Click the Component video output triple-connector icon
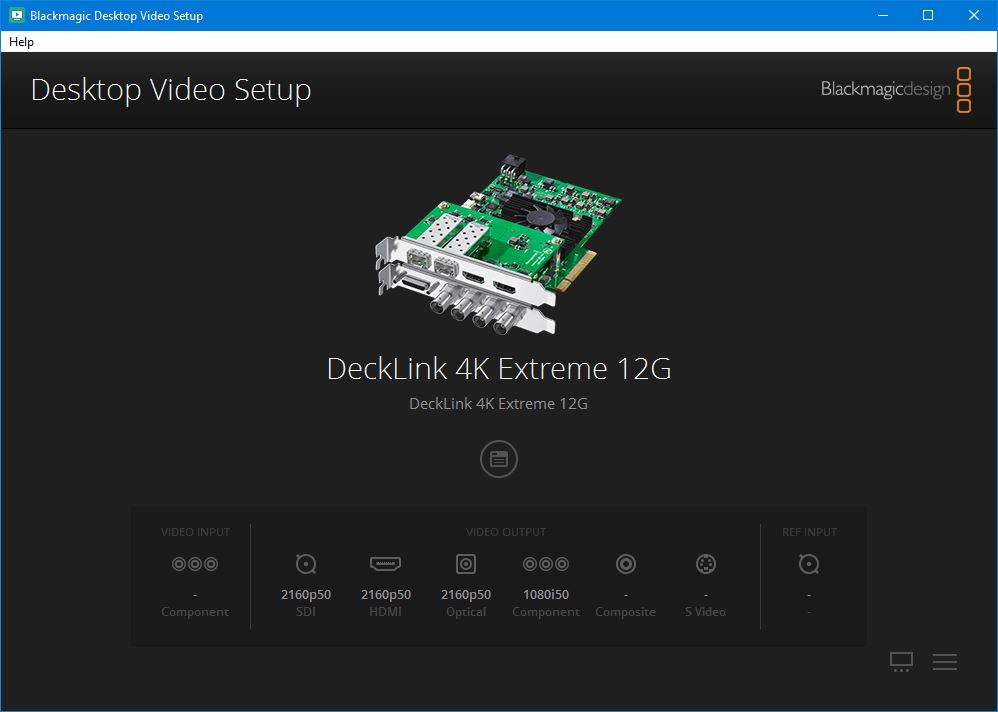998x712 pixels. click(x=545, y=564)
